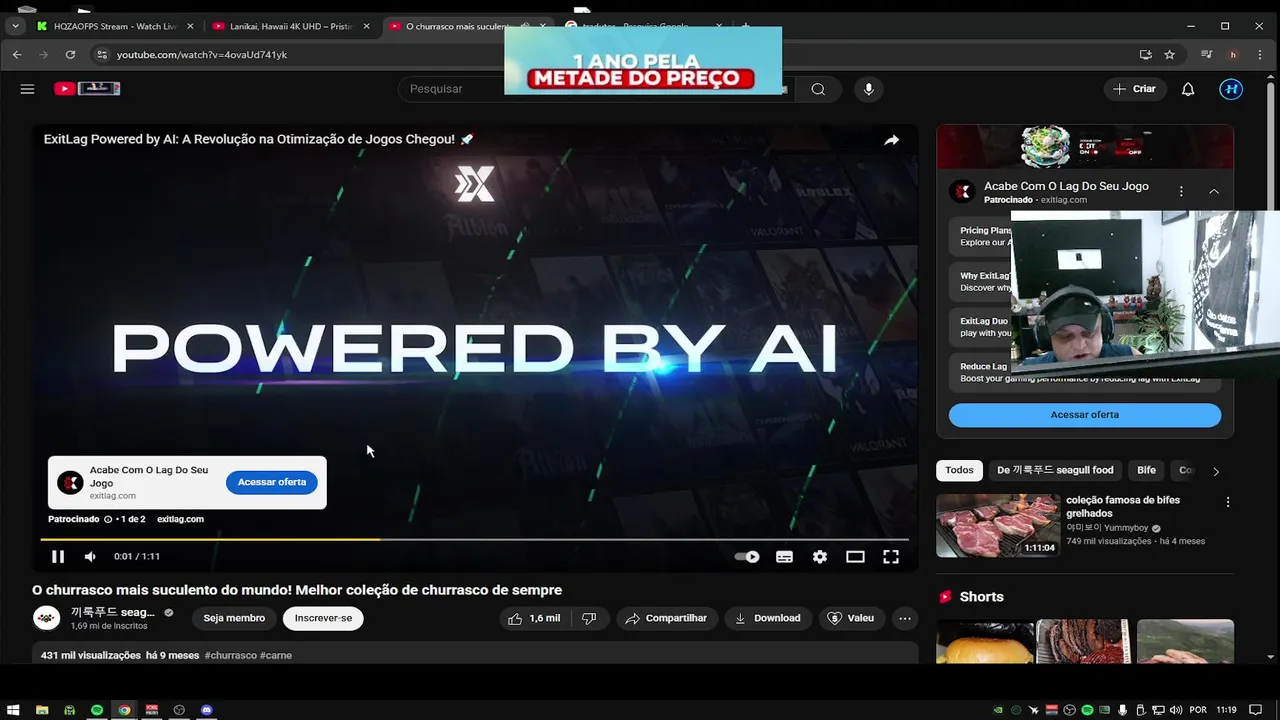Open exitlag.com link beside Patrocinado under video
1280x720 pixels.
point(180,519)
